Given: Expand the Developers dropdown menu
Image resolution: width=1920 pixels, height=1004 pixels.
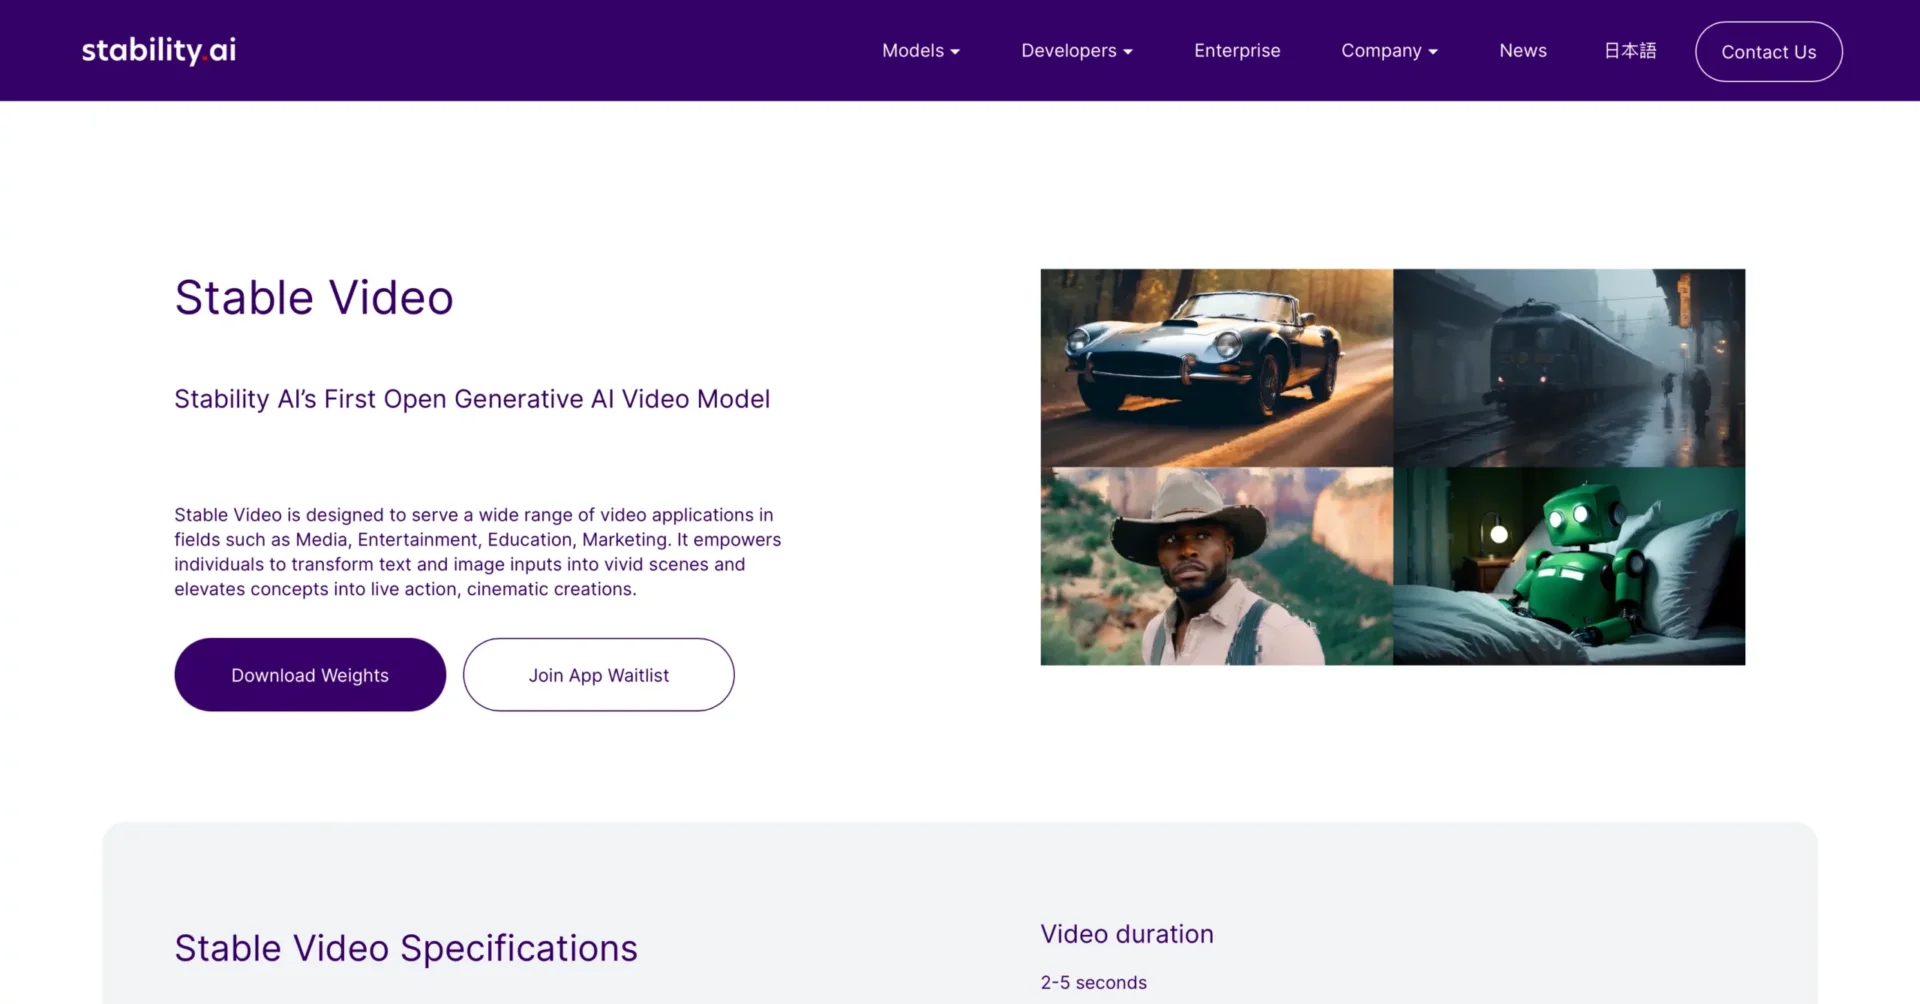Looking at the screenshot, I should pos(1077,51).
